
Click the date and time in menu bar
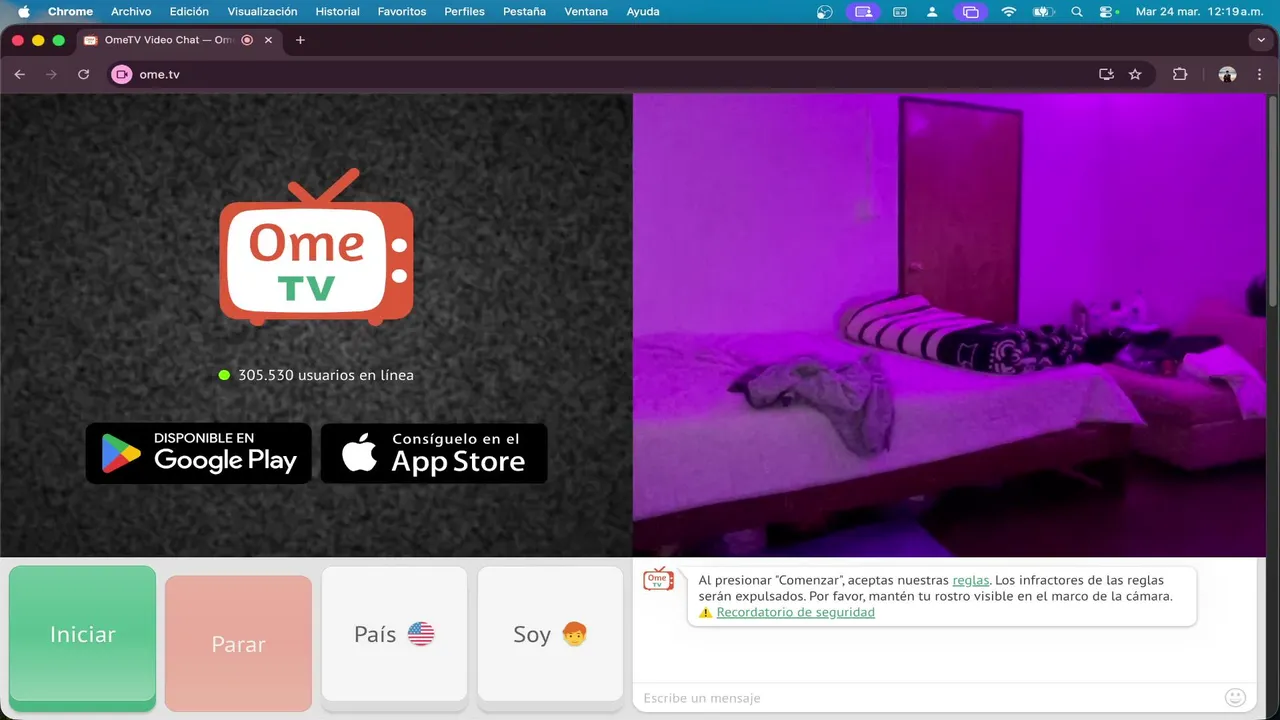pyautogui.click(x=1199, y=12)
